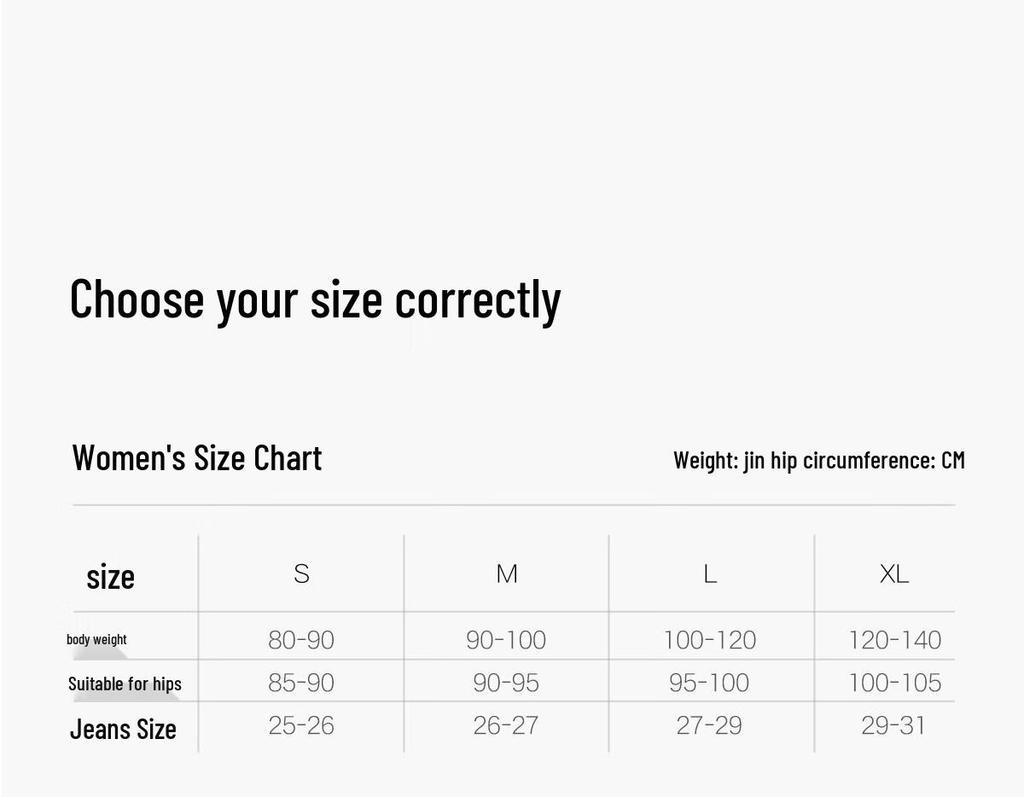Click the 'size' row label

(x=110, y=577)
